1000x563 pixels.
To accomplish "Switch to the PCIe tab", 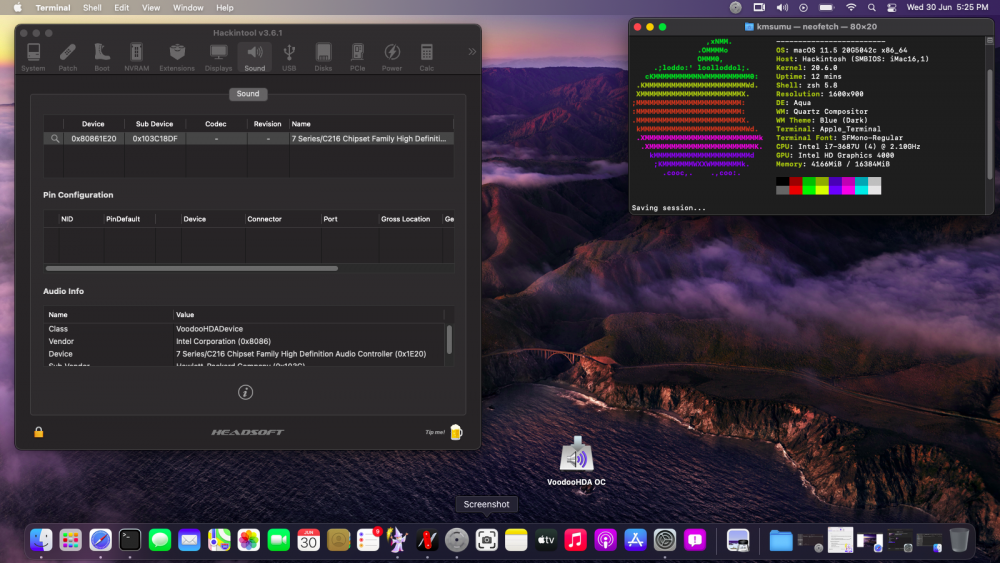I will pyautogui.click(x=358, y=57).
